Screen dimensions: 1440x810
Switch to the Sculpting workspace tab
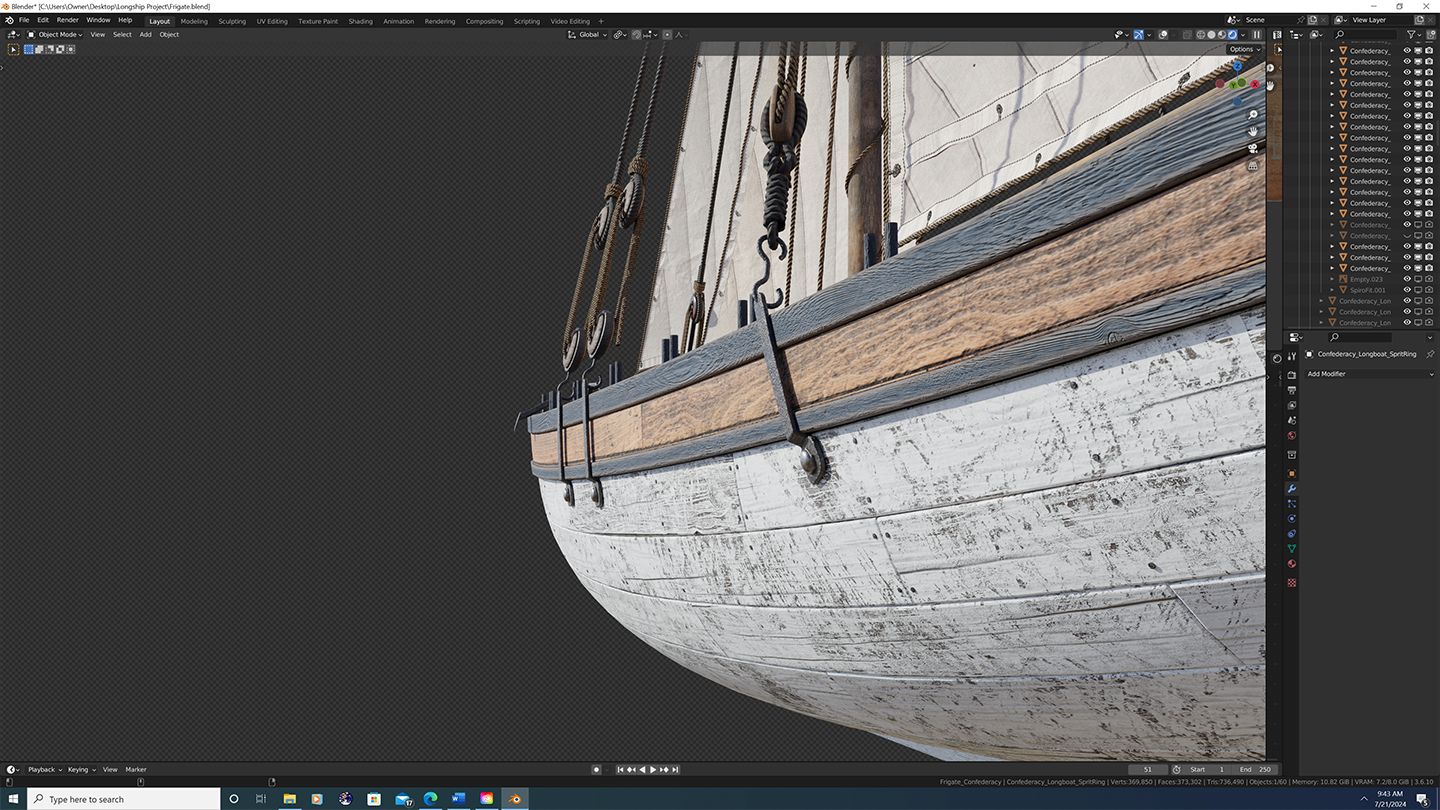pos(232,21)
